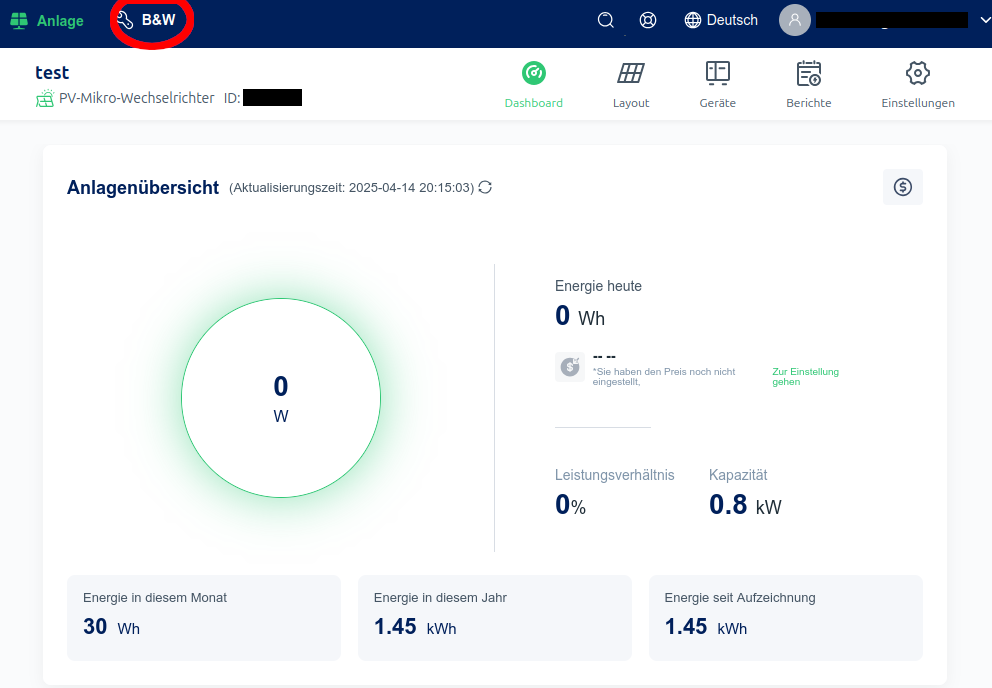Viewport: 992px width, 688px height.
Task: Switch to the Layout tab
Action: pyautogui.click(x=631, y=85)
